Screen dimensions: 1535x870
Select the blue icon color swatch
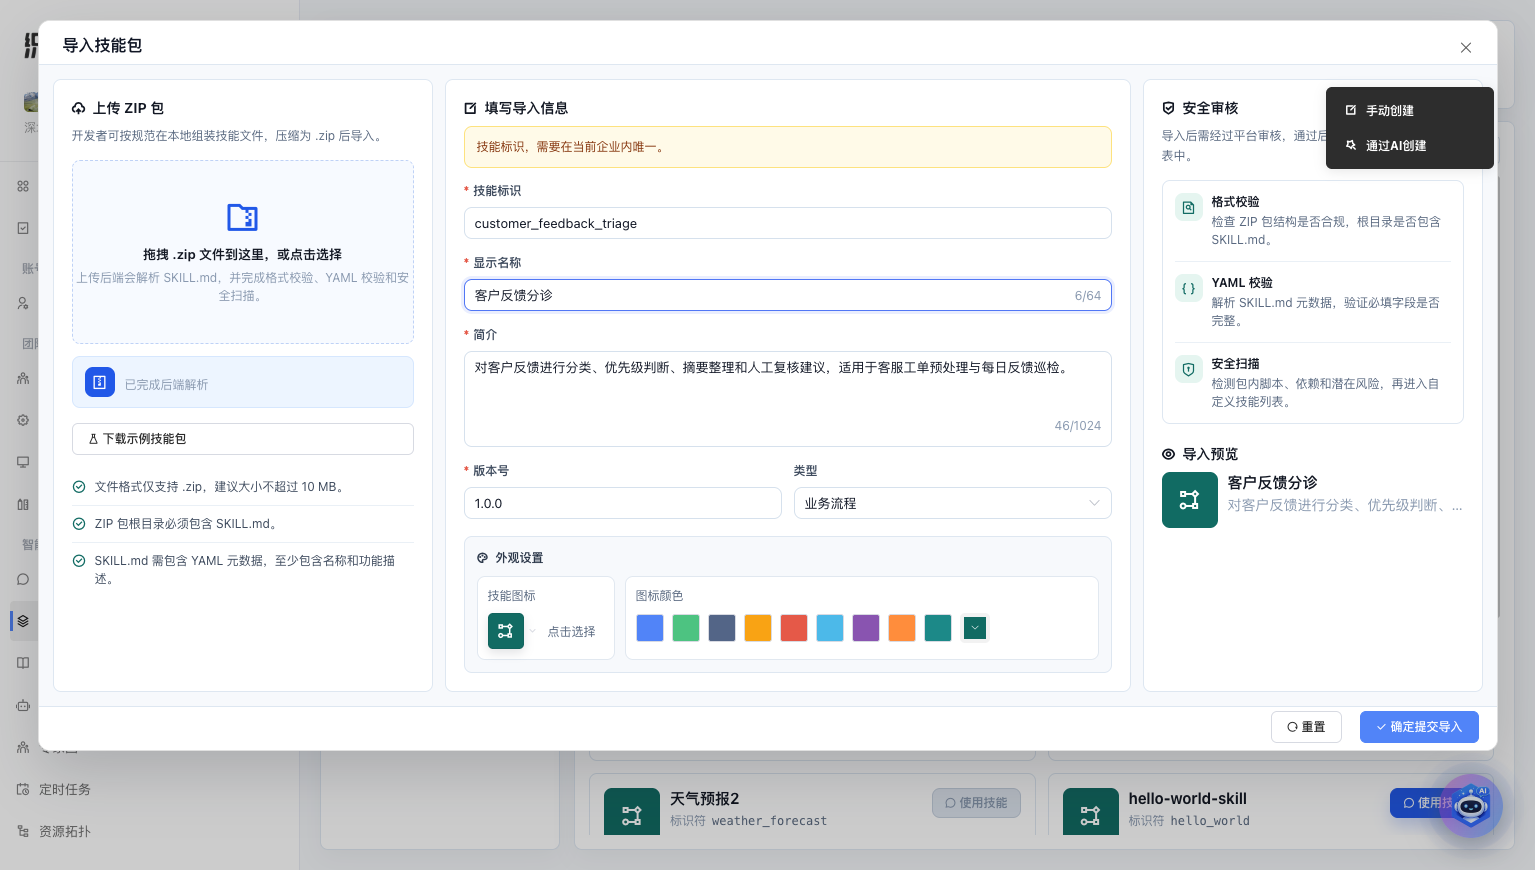click(x=650, y=628)
